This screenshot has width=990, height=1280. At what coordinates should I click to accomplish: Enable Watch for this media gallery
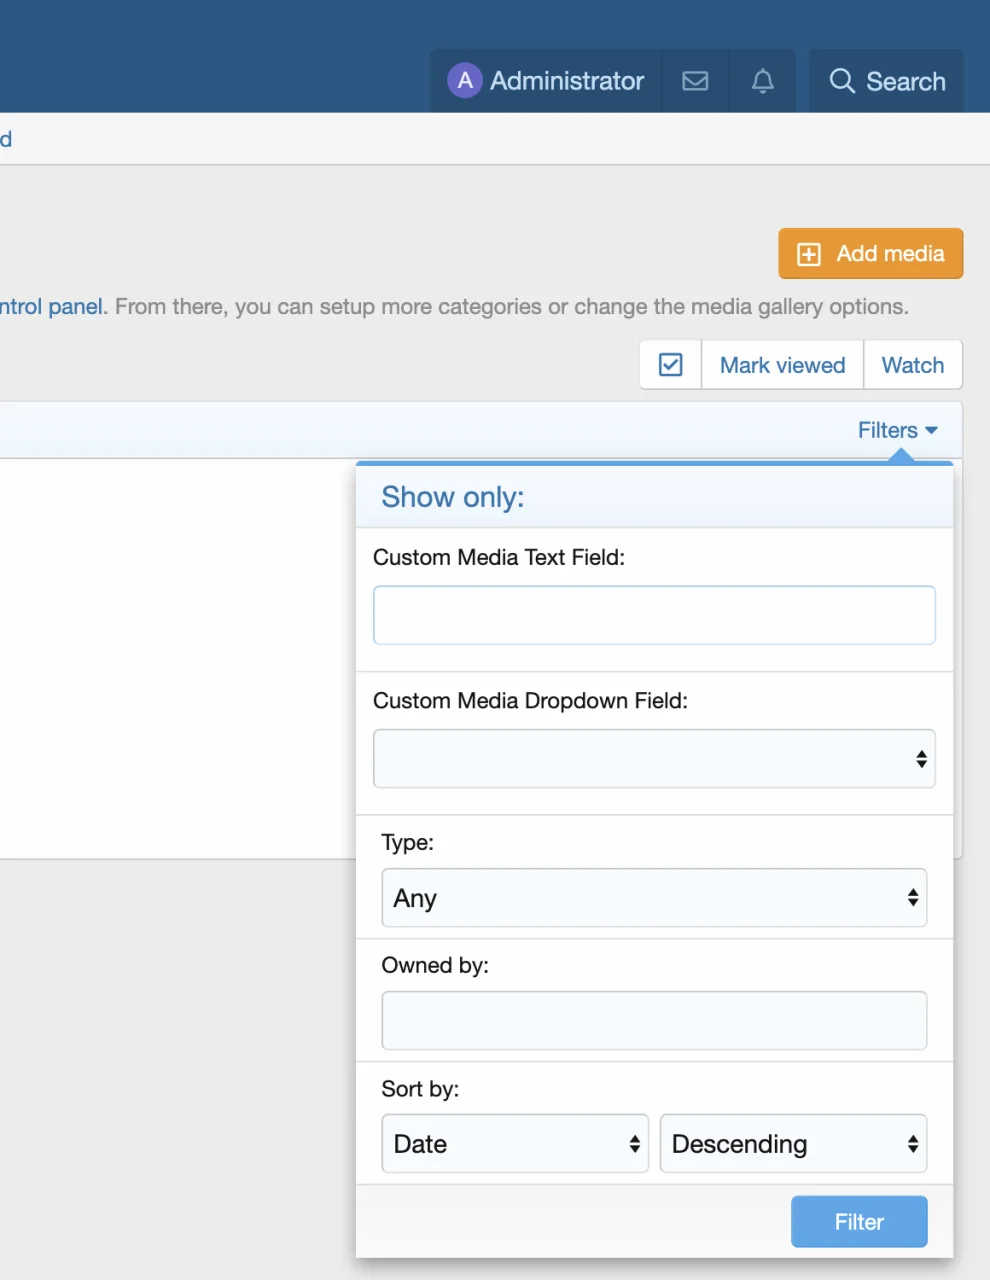point(912,364)
